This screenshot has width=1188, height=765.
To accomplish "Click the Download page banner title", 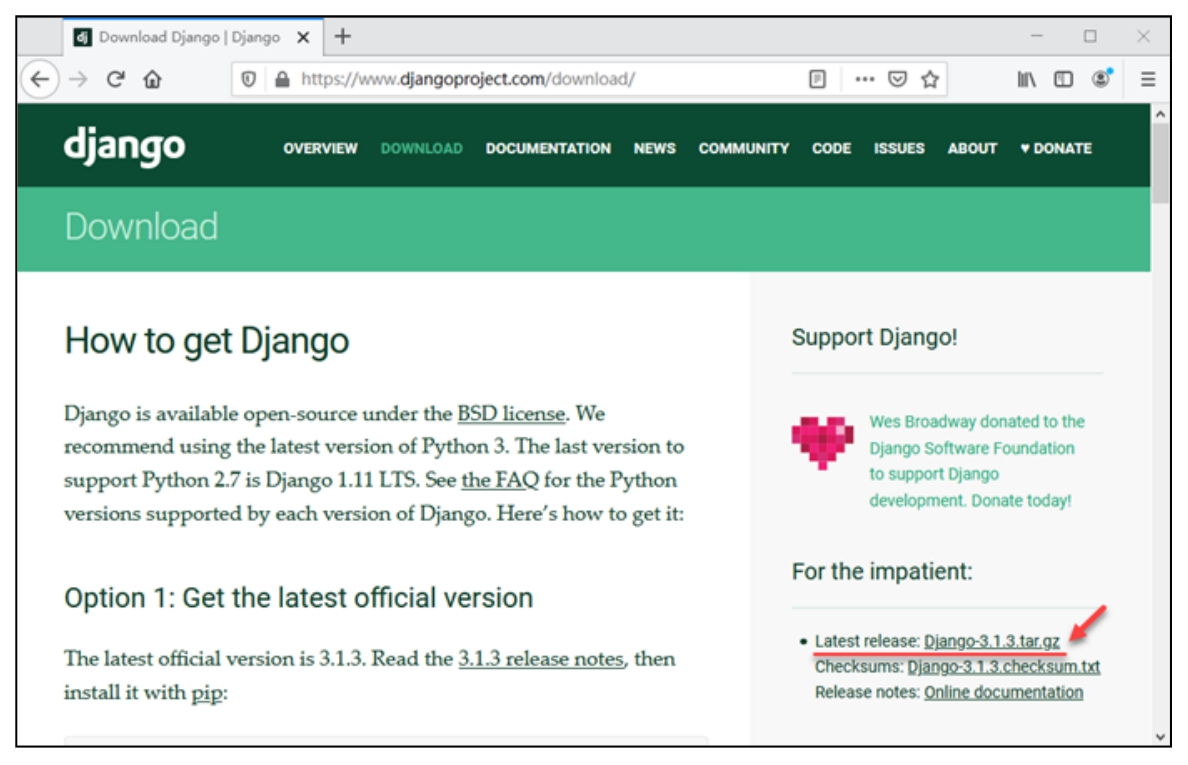I will [141, 226].
